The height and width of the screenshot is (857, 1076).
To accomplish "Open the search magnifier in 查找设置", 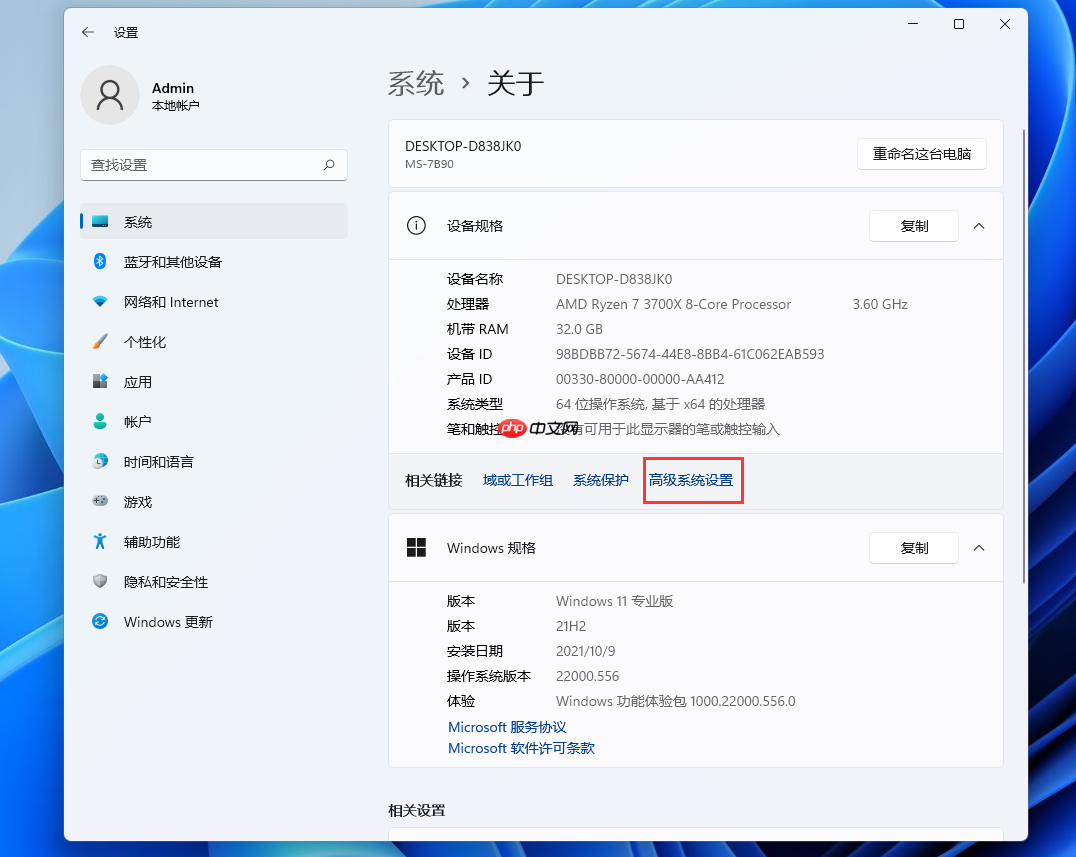I will pyautogui.click(x=329, y=165).
